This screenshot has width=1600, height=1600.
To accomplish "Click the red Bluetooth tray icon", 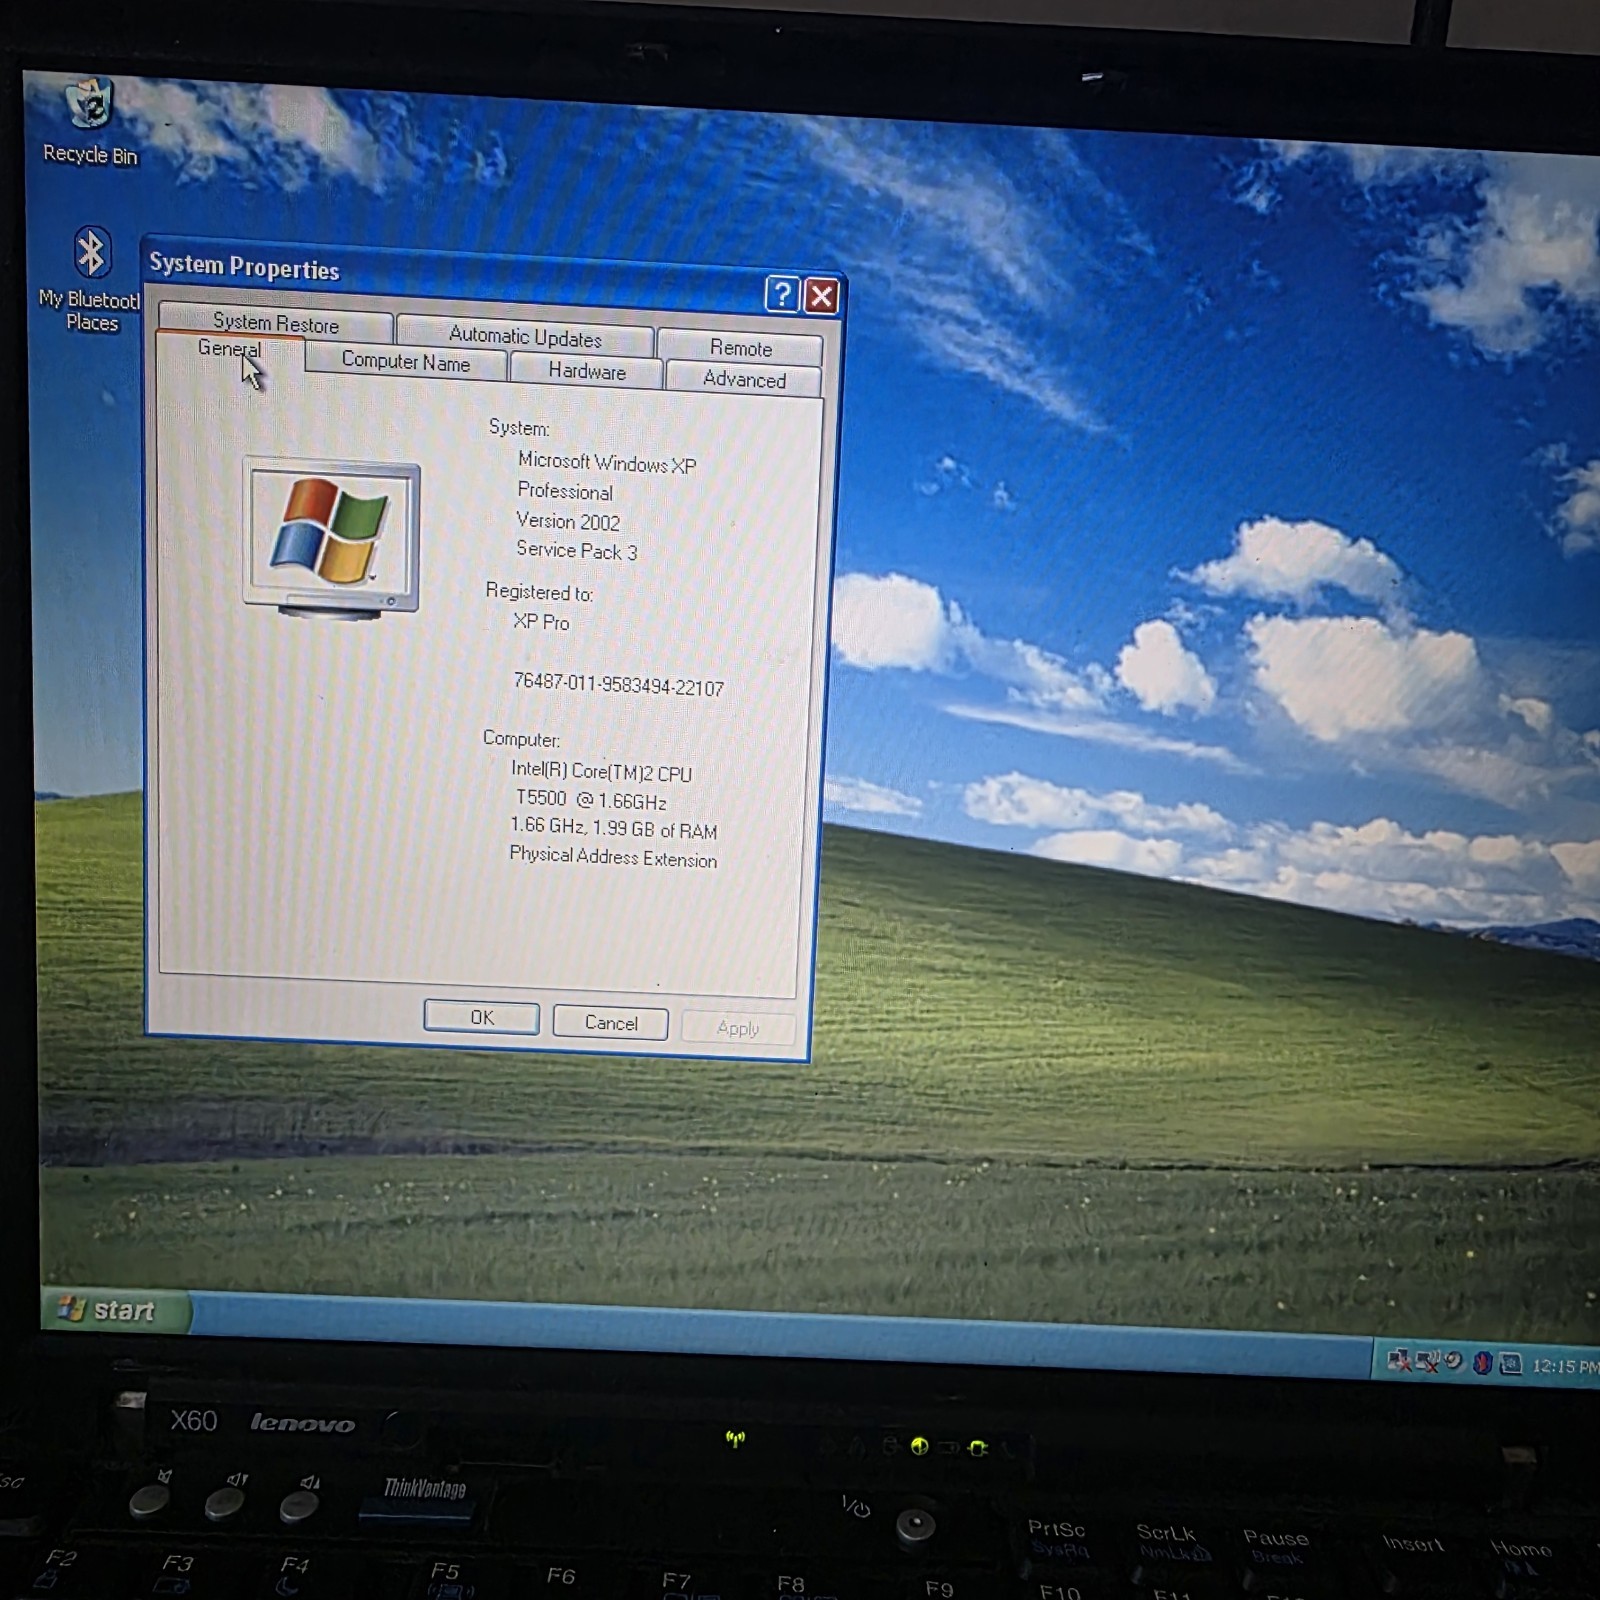I will click(1483, 1363).
